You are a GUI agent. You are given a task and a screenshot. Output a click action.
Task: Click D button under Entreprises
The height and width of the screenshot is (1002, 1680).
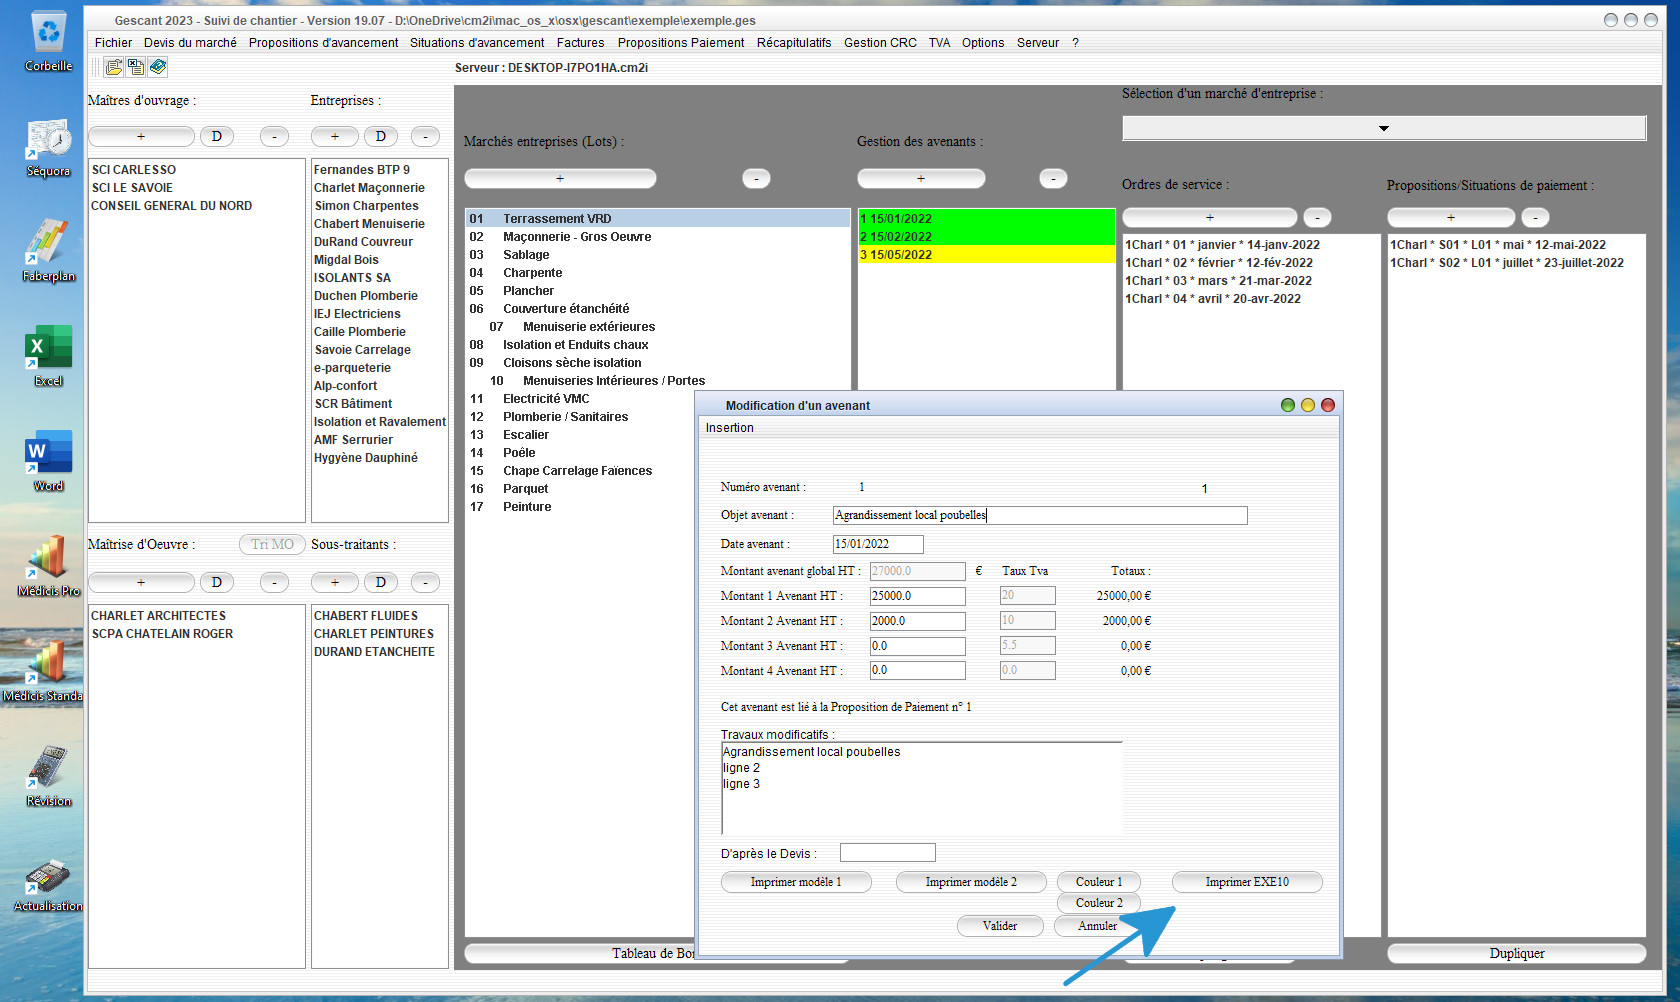(x=380, y=136)
